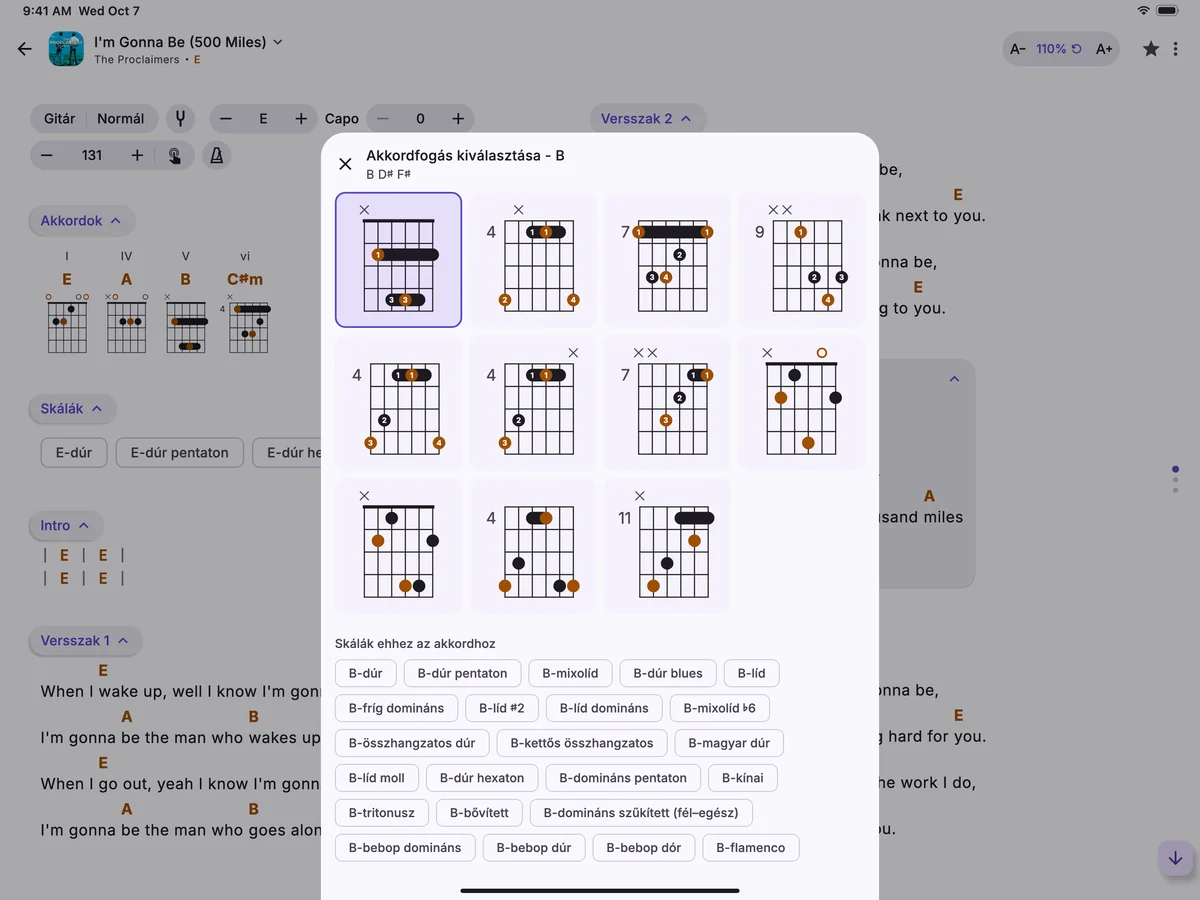Go back using the top-left arrow
This screenshot has height=900, width=1200.
point(25,49)
